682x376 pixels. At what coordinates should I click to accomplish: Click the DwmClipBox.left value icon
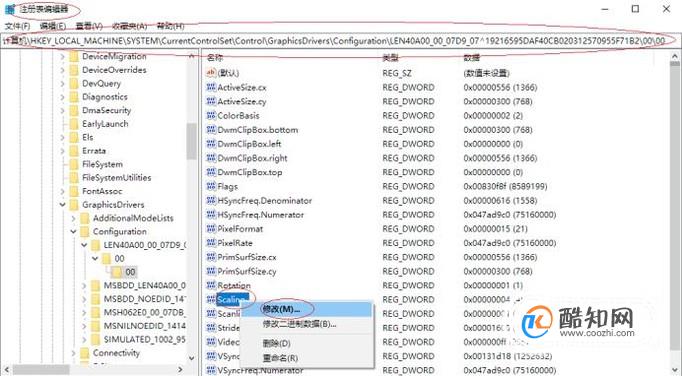[211, 144]
